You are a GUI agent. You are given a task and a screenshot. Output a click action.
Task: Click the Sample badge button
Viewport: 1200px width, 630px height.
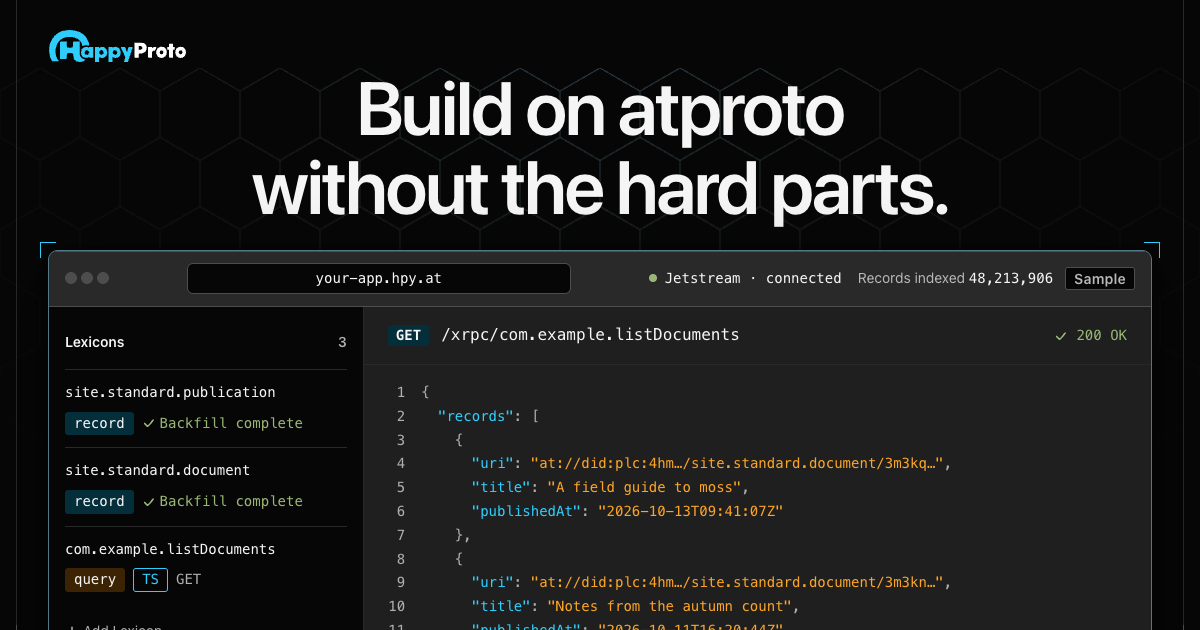tap(1100, 279)
